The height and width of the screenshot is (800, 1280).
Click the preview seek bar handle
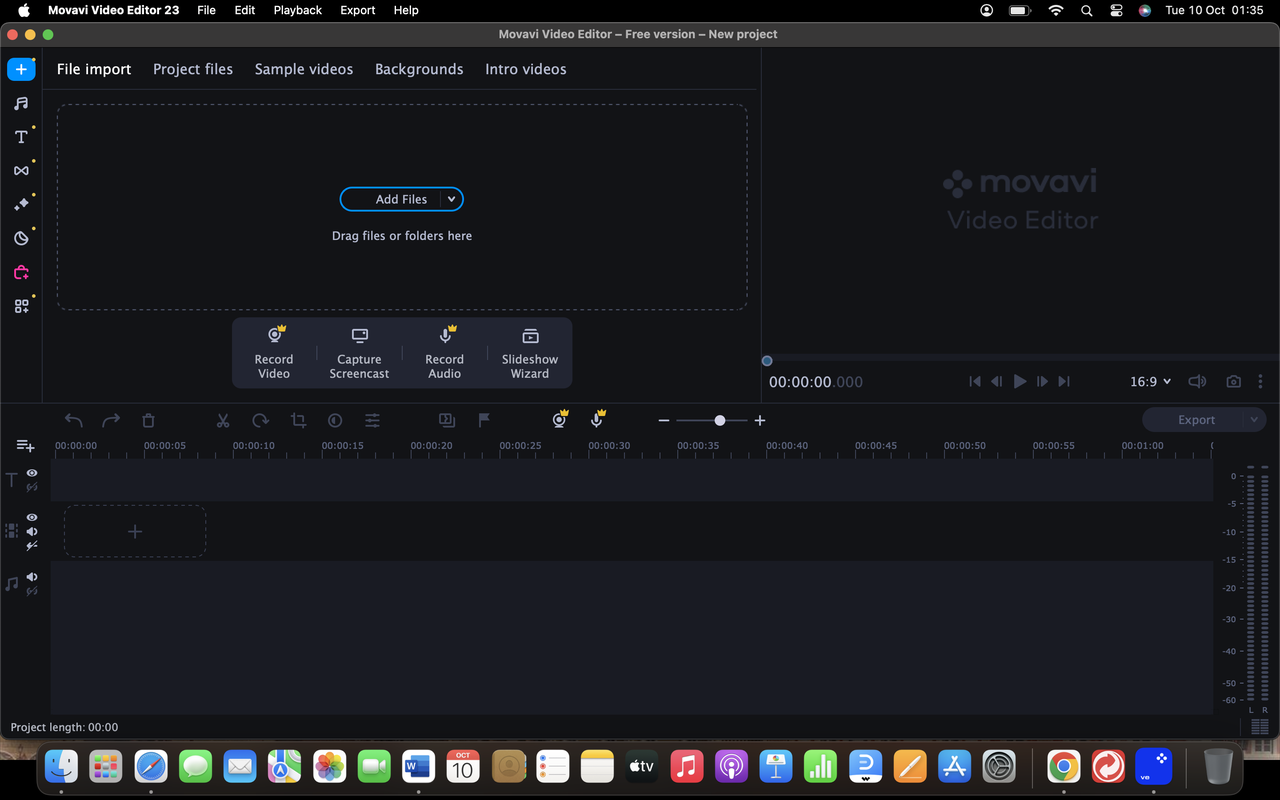click(x=767, y=361)
